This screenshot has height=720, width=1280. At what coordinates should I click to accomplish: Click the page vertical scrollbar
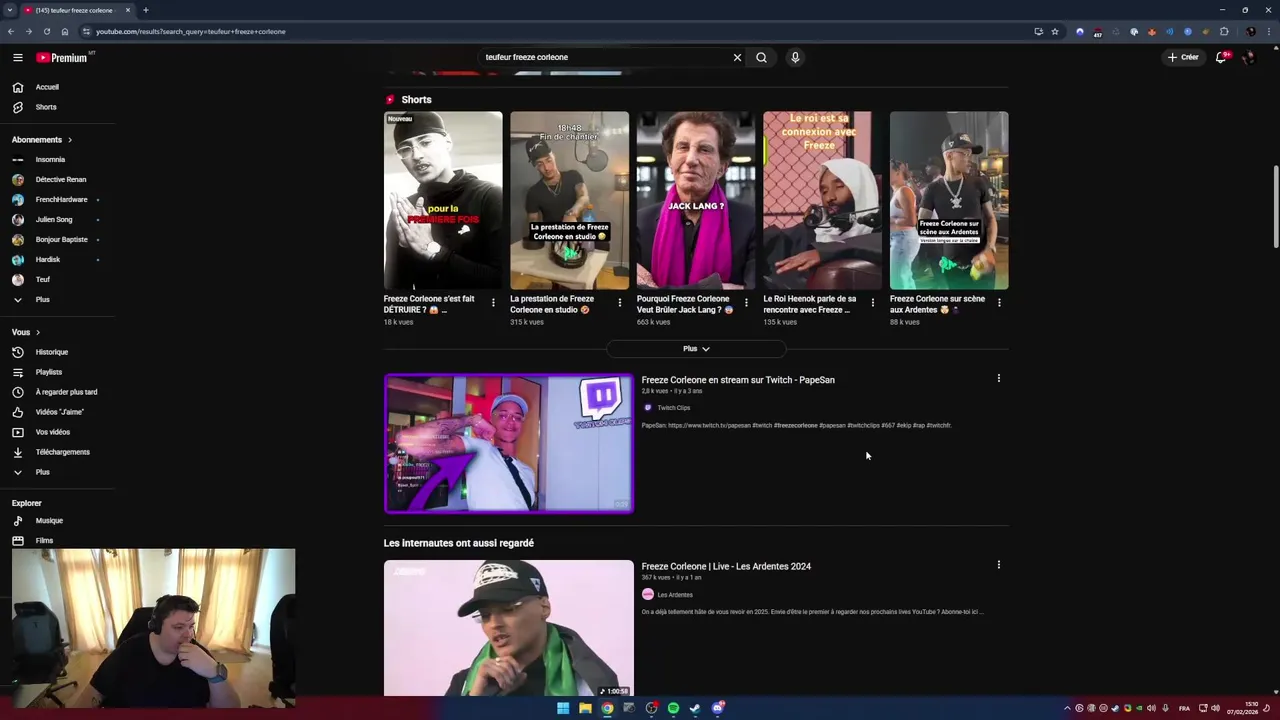point(1275,208)
